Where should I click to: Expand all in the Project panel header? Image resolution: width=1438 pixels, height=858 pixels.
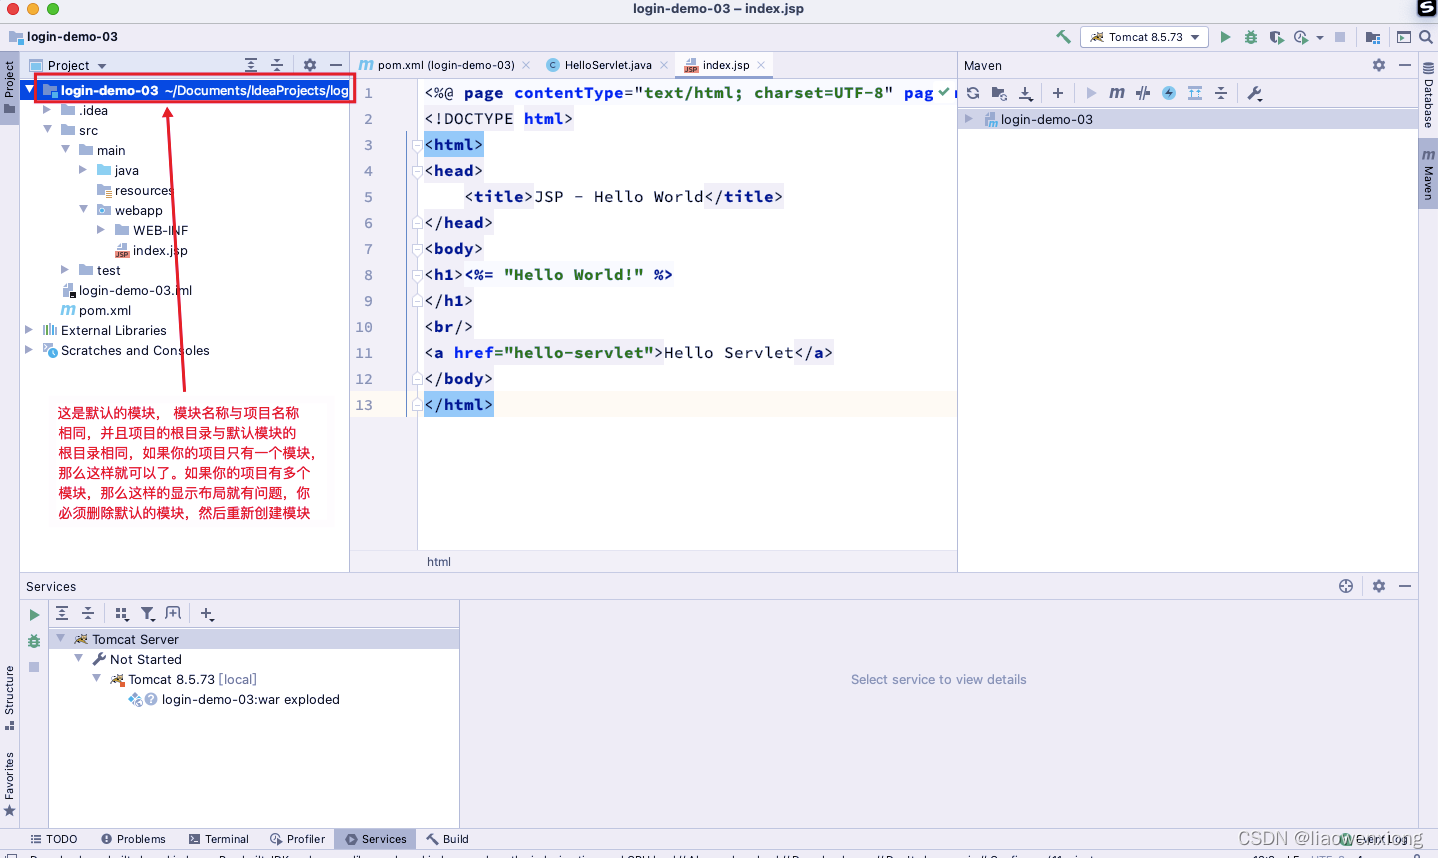(x=251, y=65)
